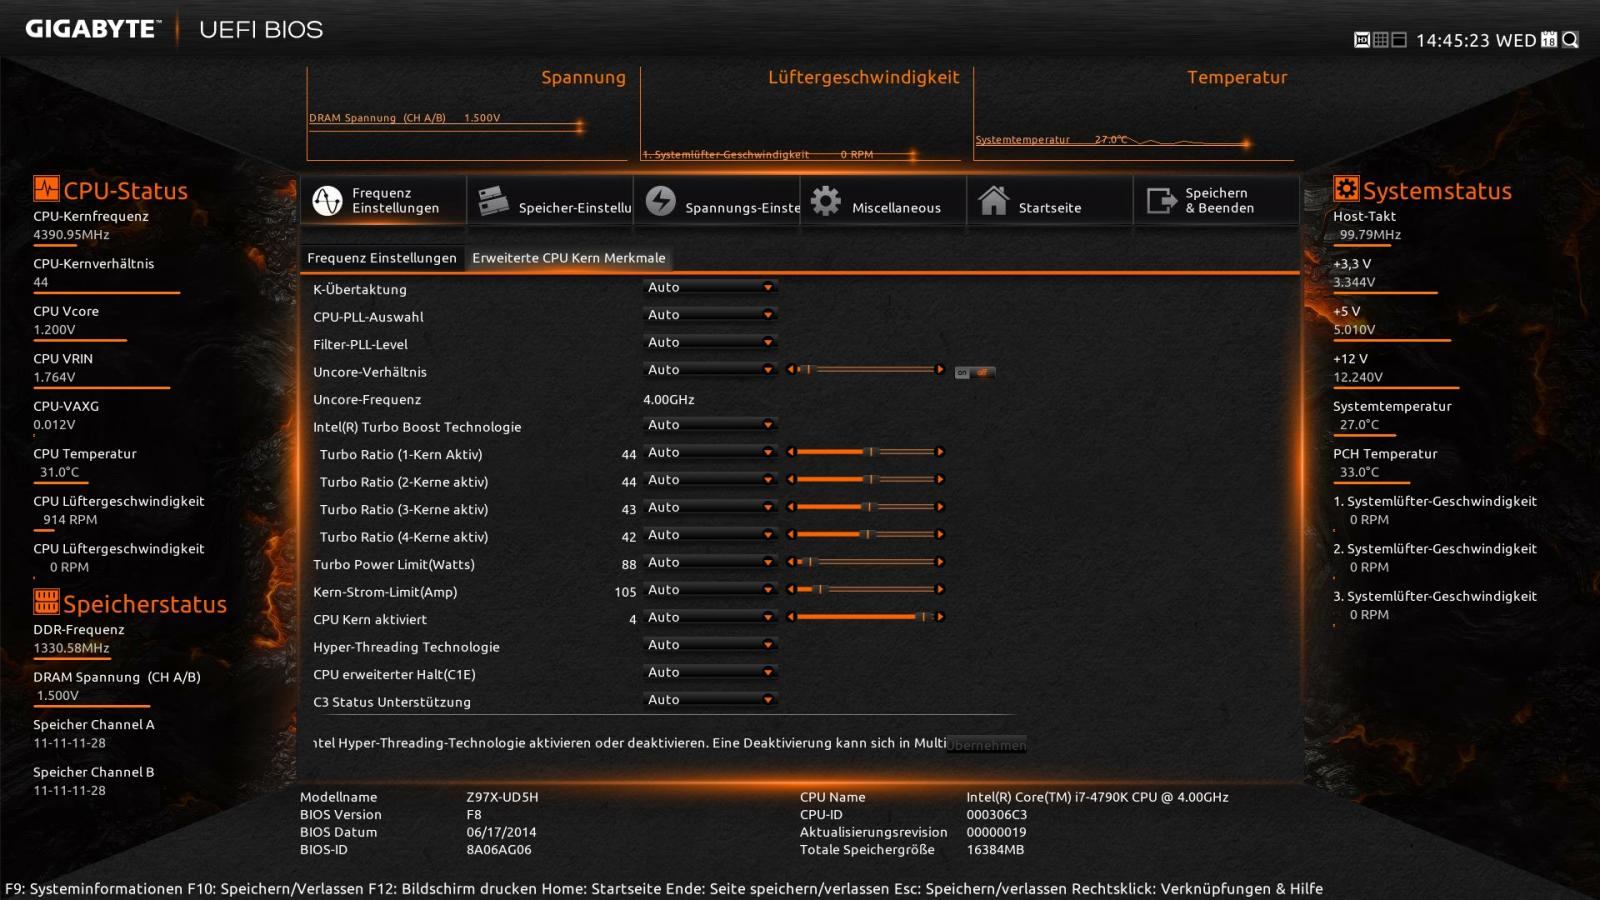1600x900 pixels.
Task: Click the clock reading 14:45:23 WED
Action: point(1476,41)
